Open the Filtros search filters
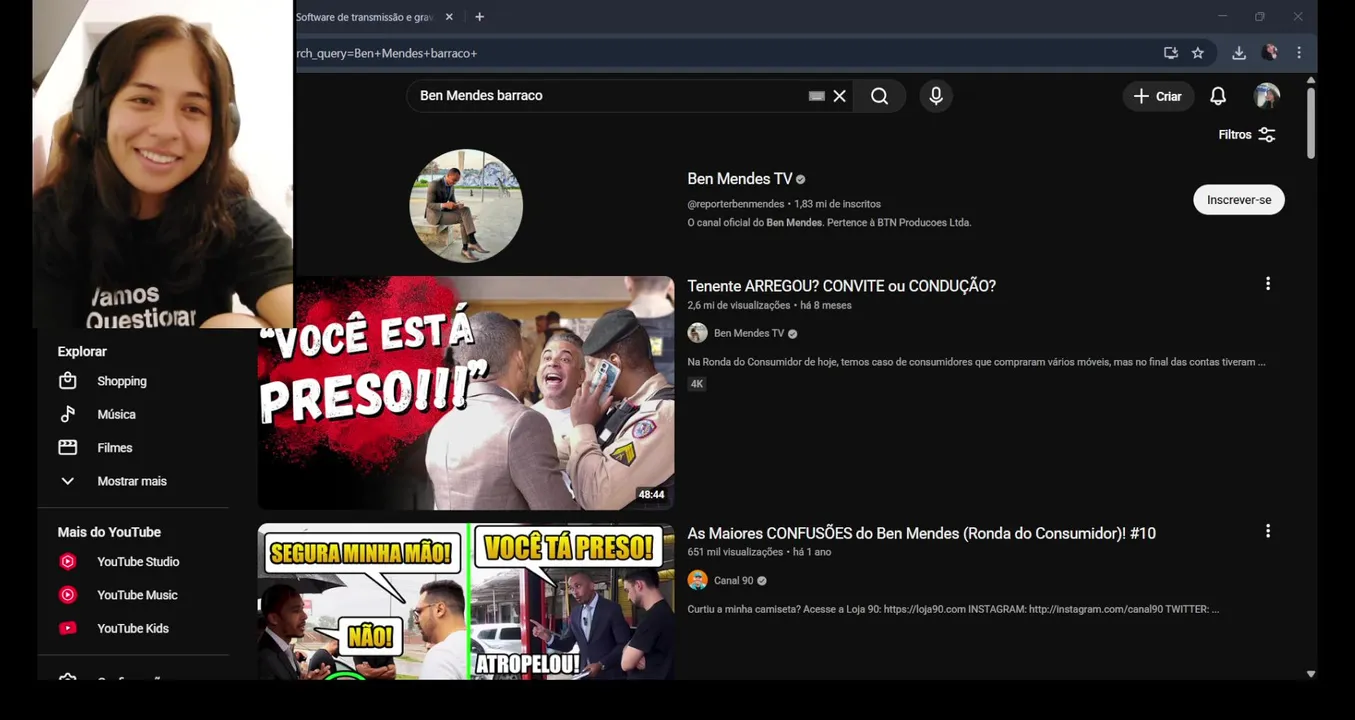This screenshot has width=1355, height=720. click(1247, 134)
